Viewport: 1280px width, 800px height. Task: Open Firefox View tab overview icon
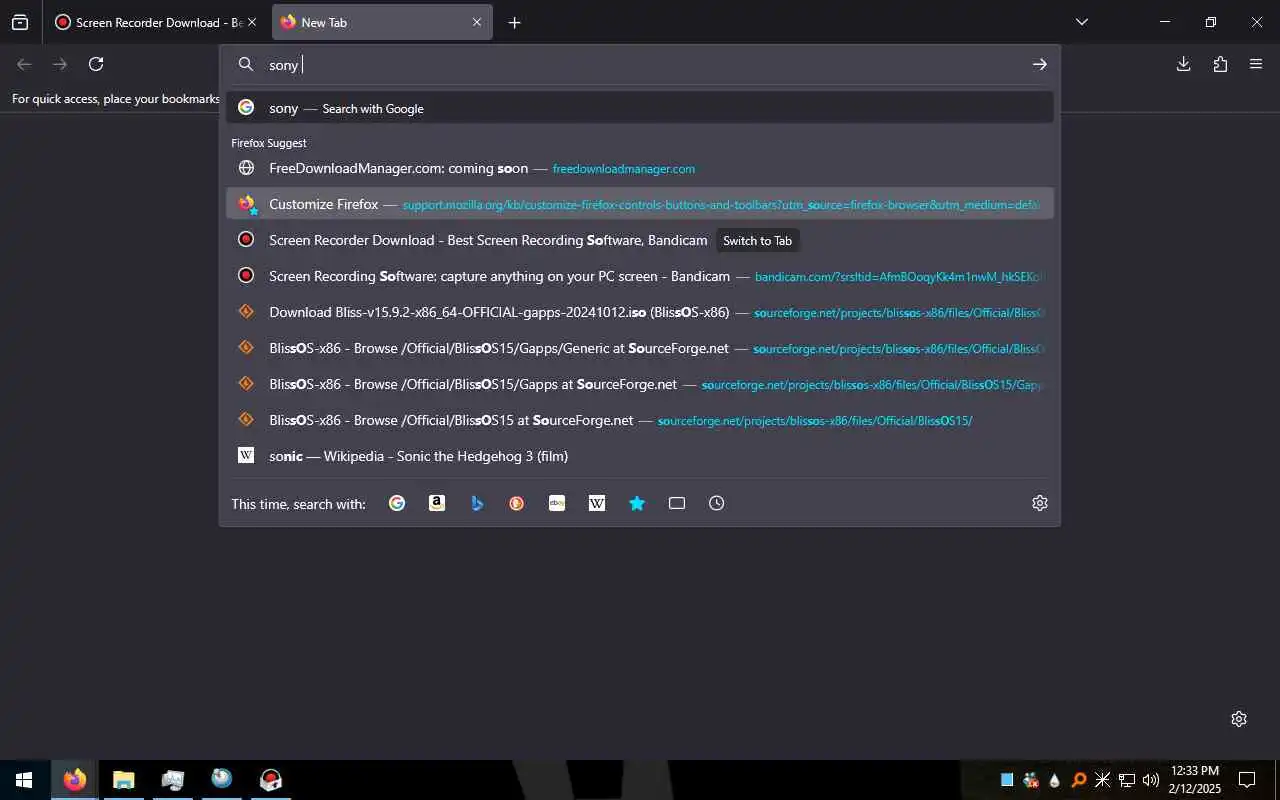pos(20,22)
